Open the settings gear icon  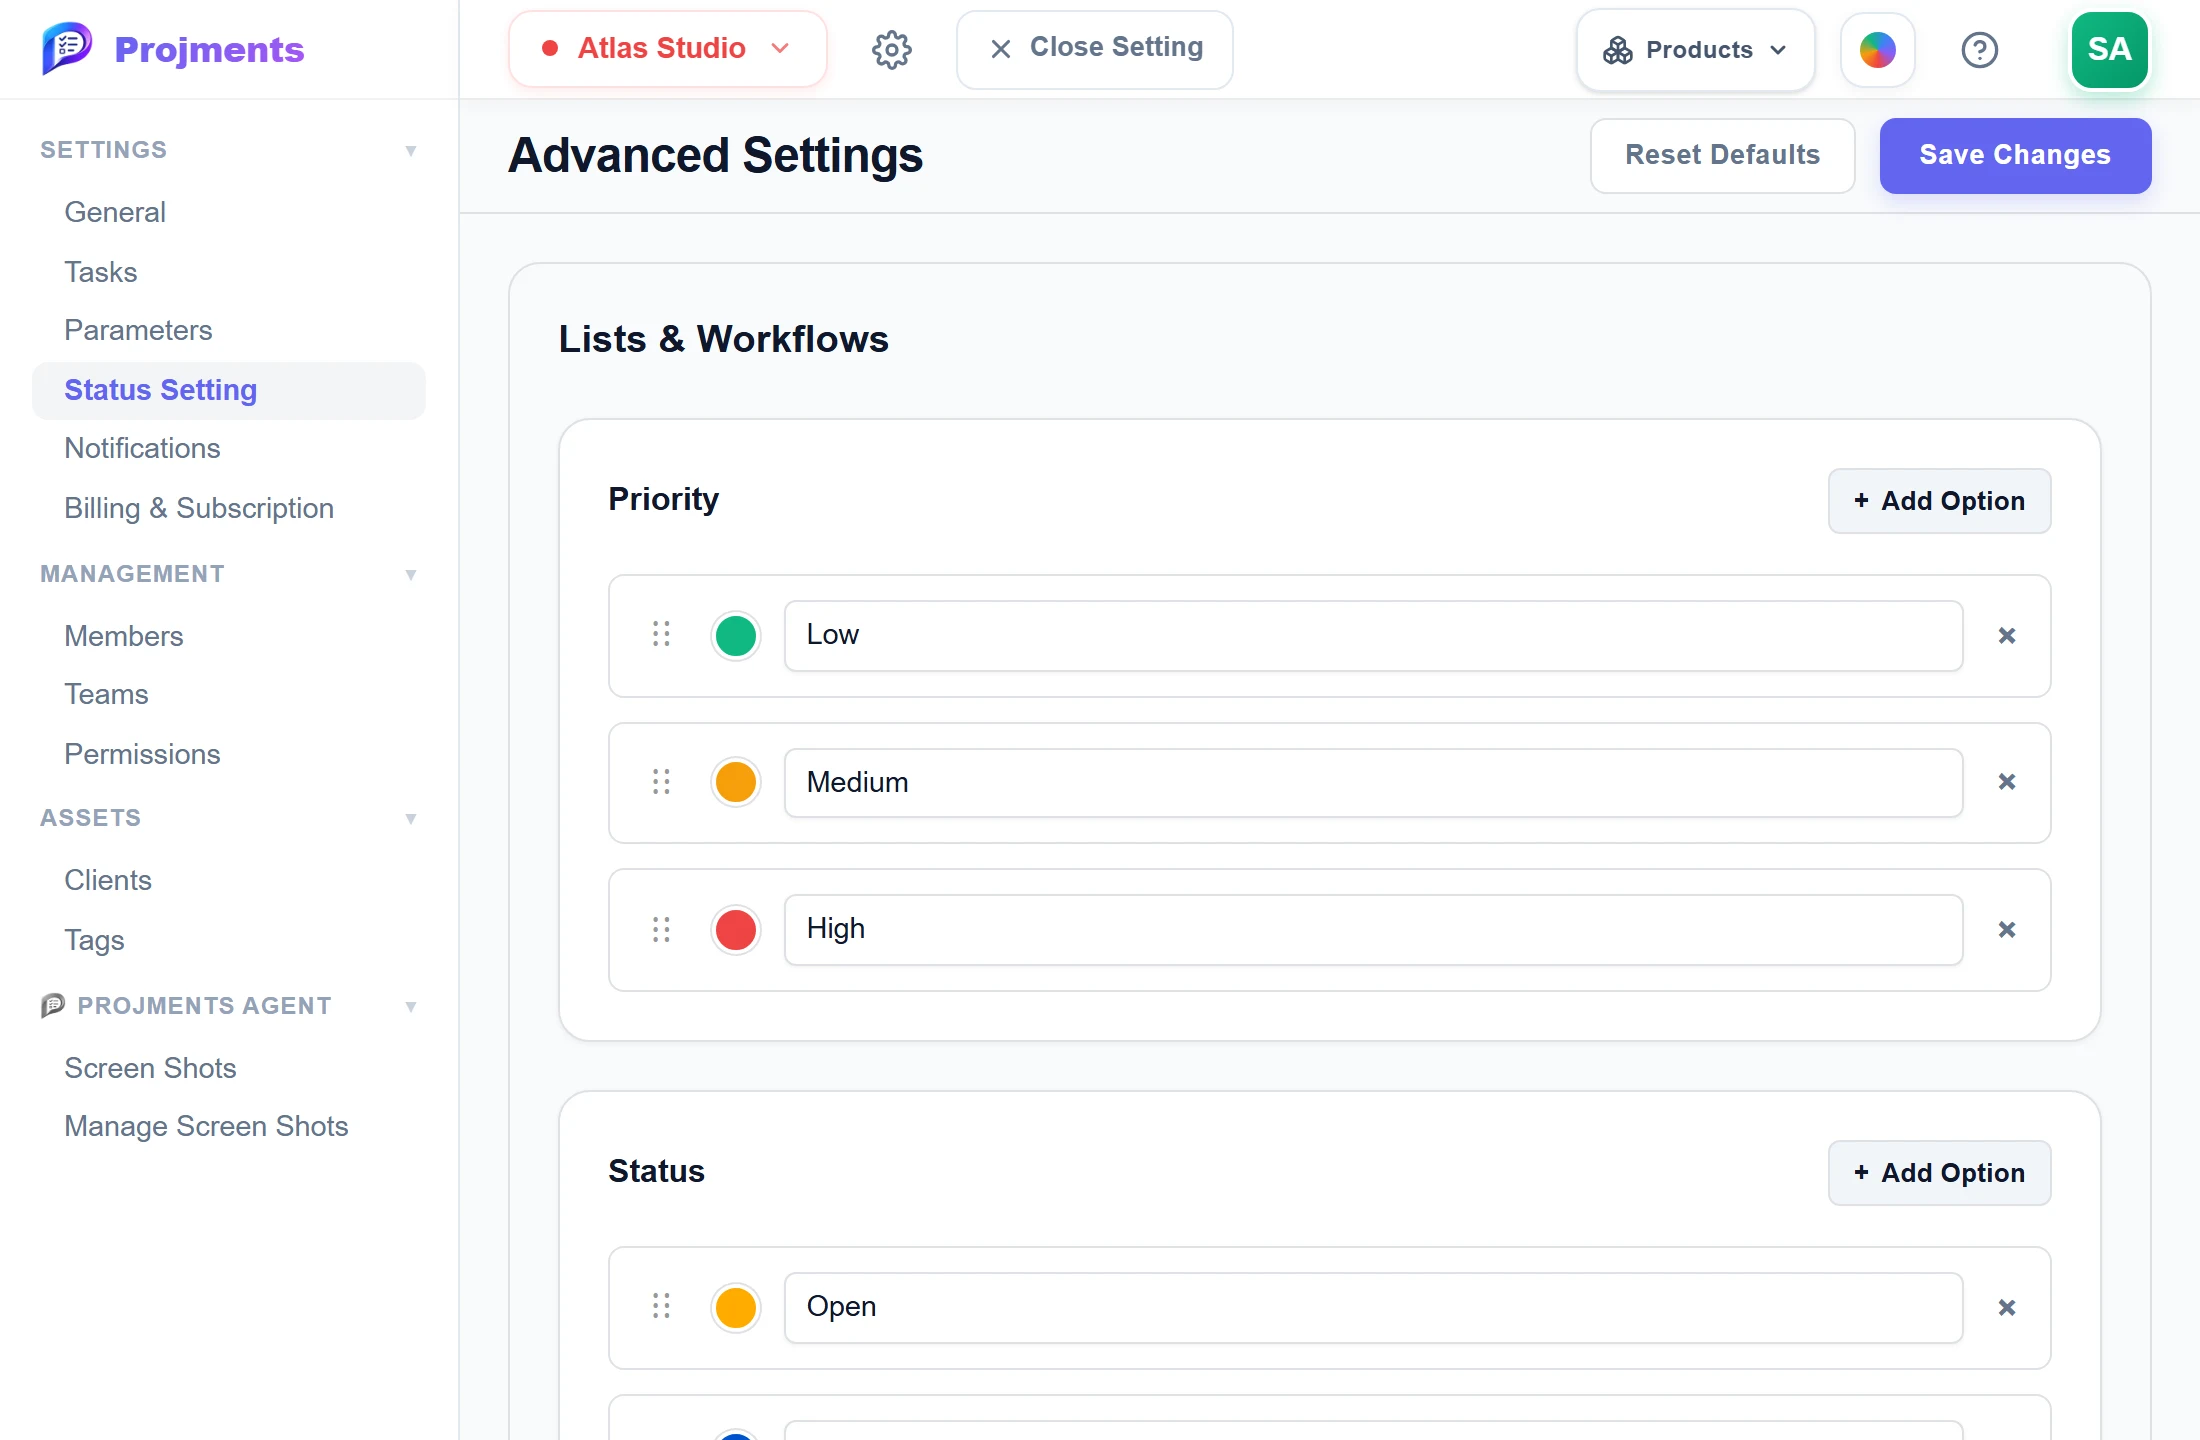click(891, 49)
